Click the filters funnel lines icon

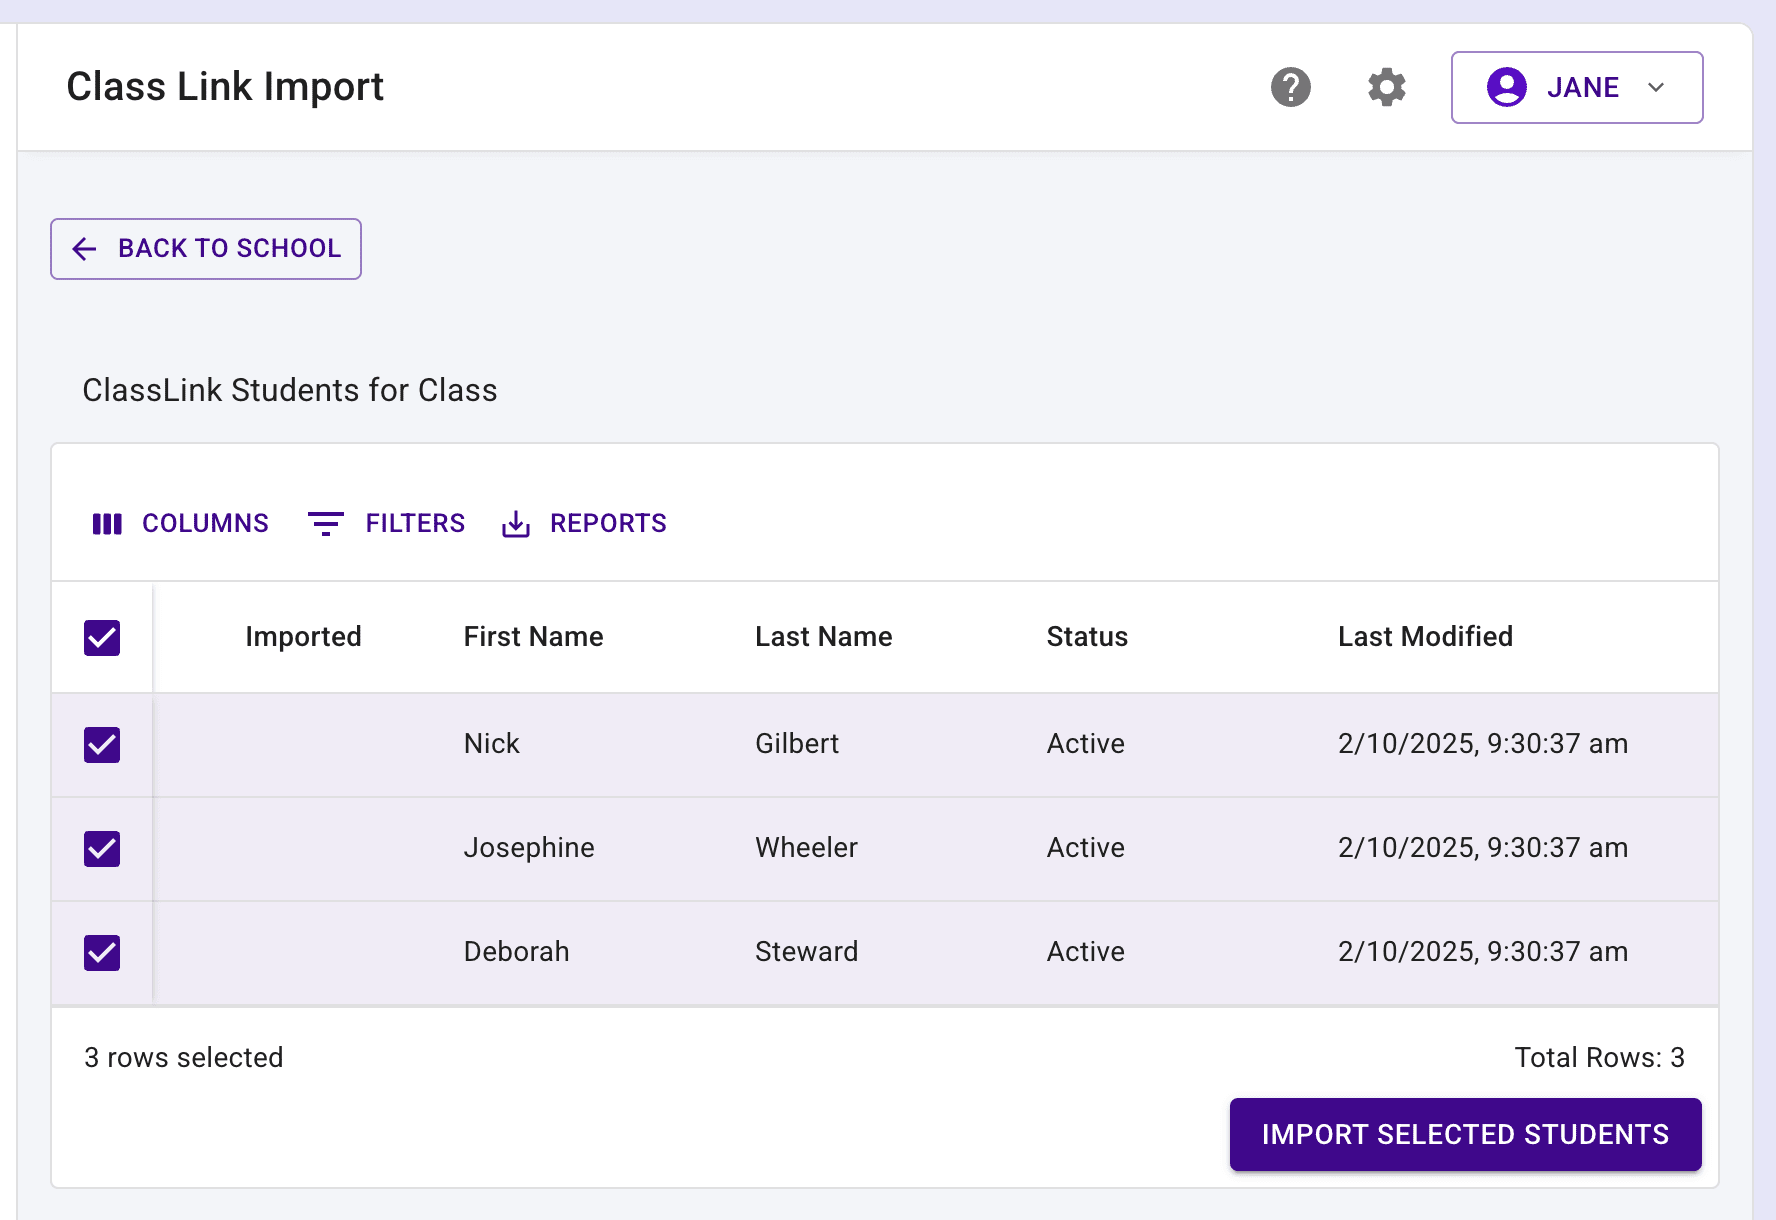pos(325,524)
